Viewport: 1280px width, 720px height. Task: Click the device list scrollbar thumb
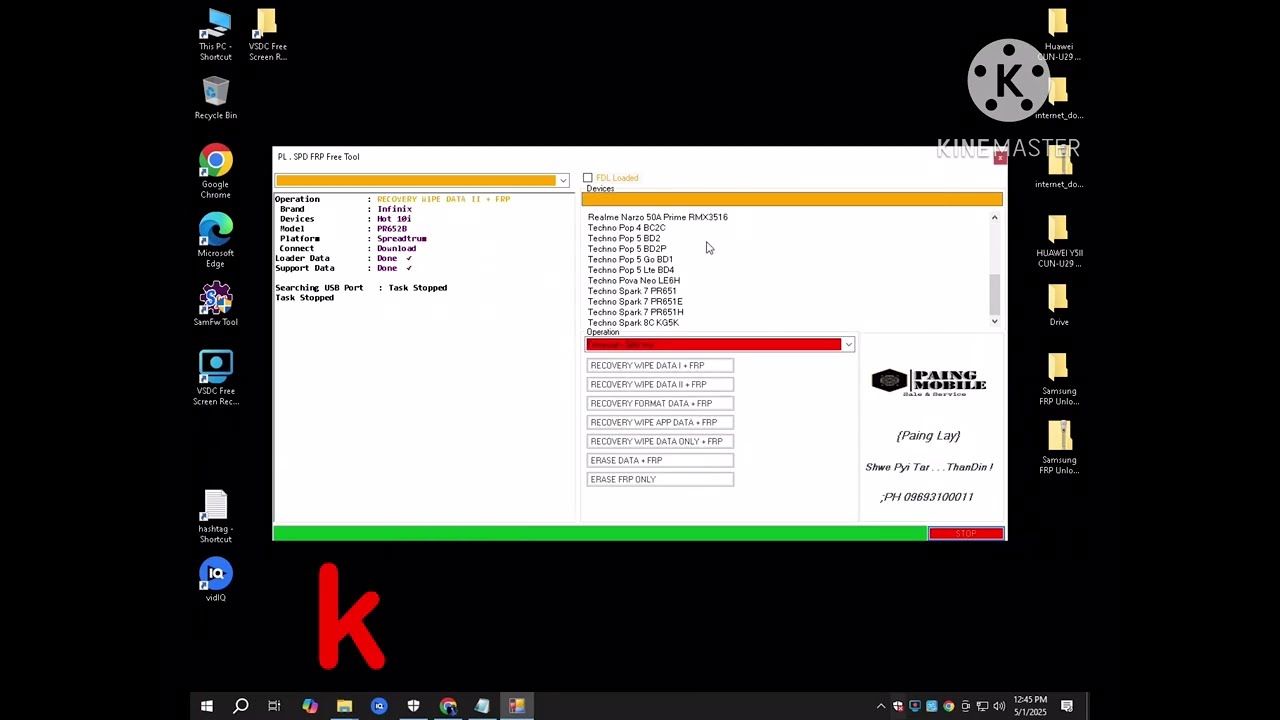(x=994, y=293)
